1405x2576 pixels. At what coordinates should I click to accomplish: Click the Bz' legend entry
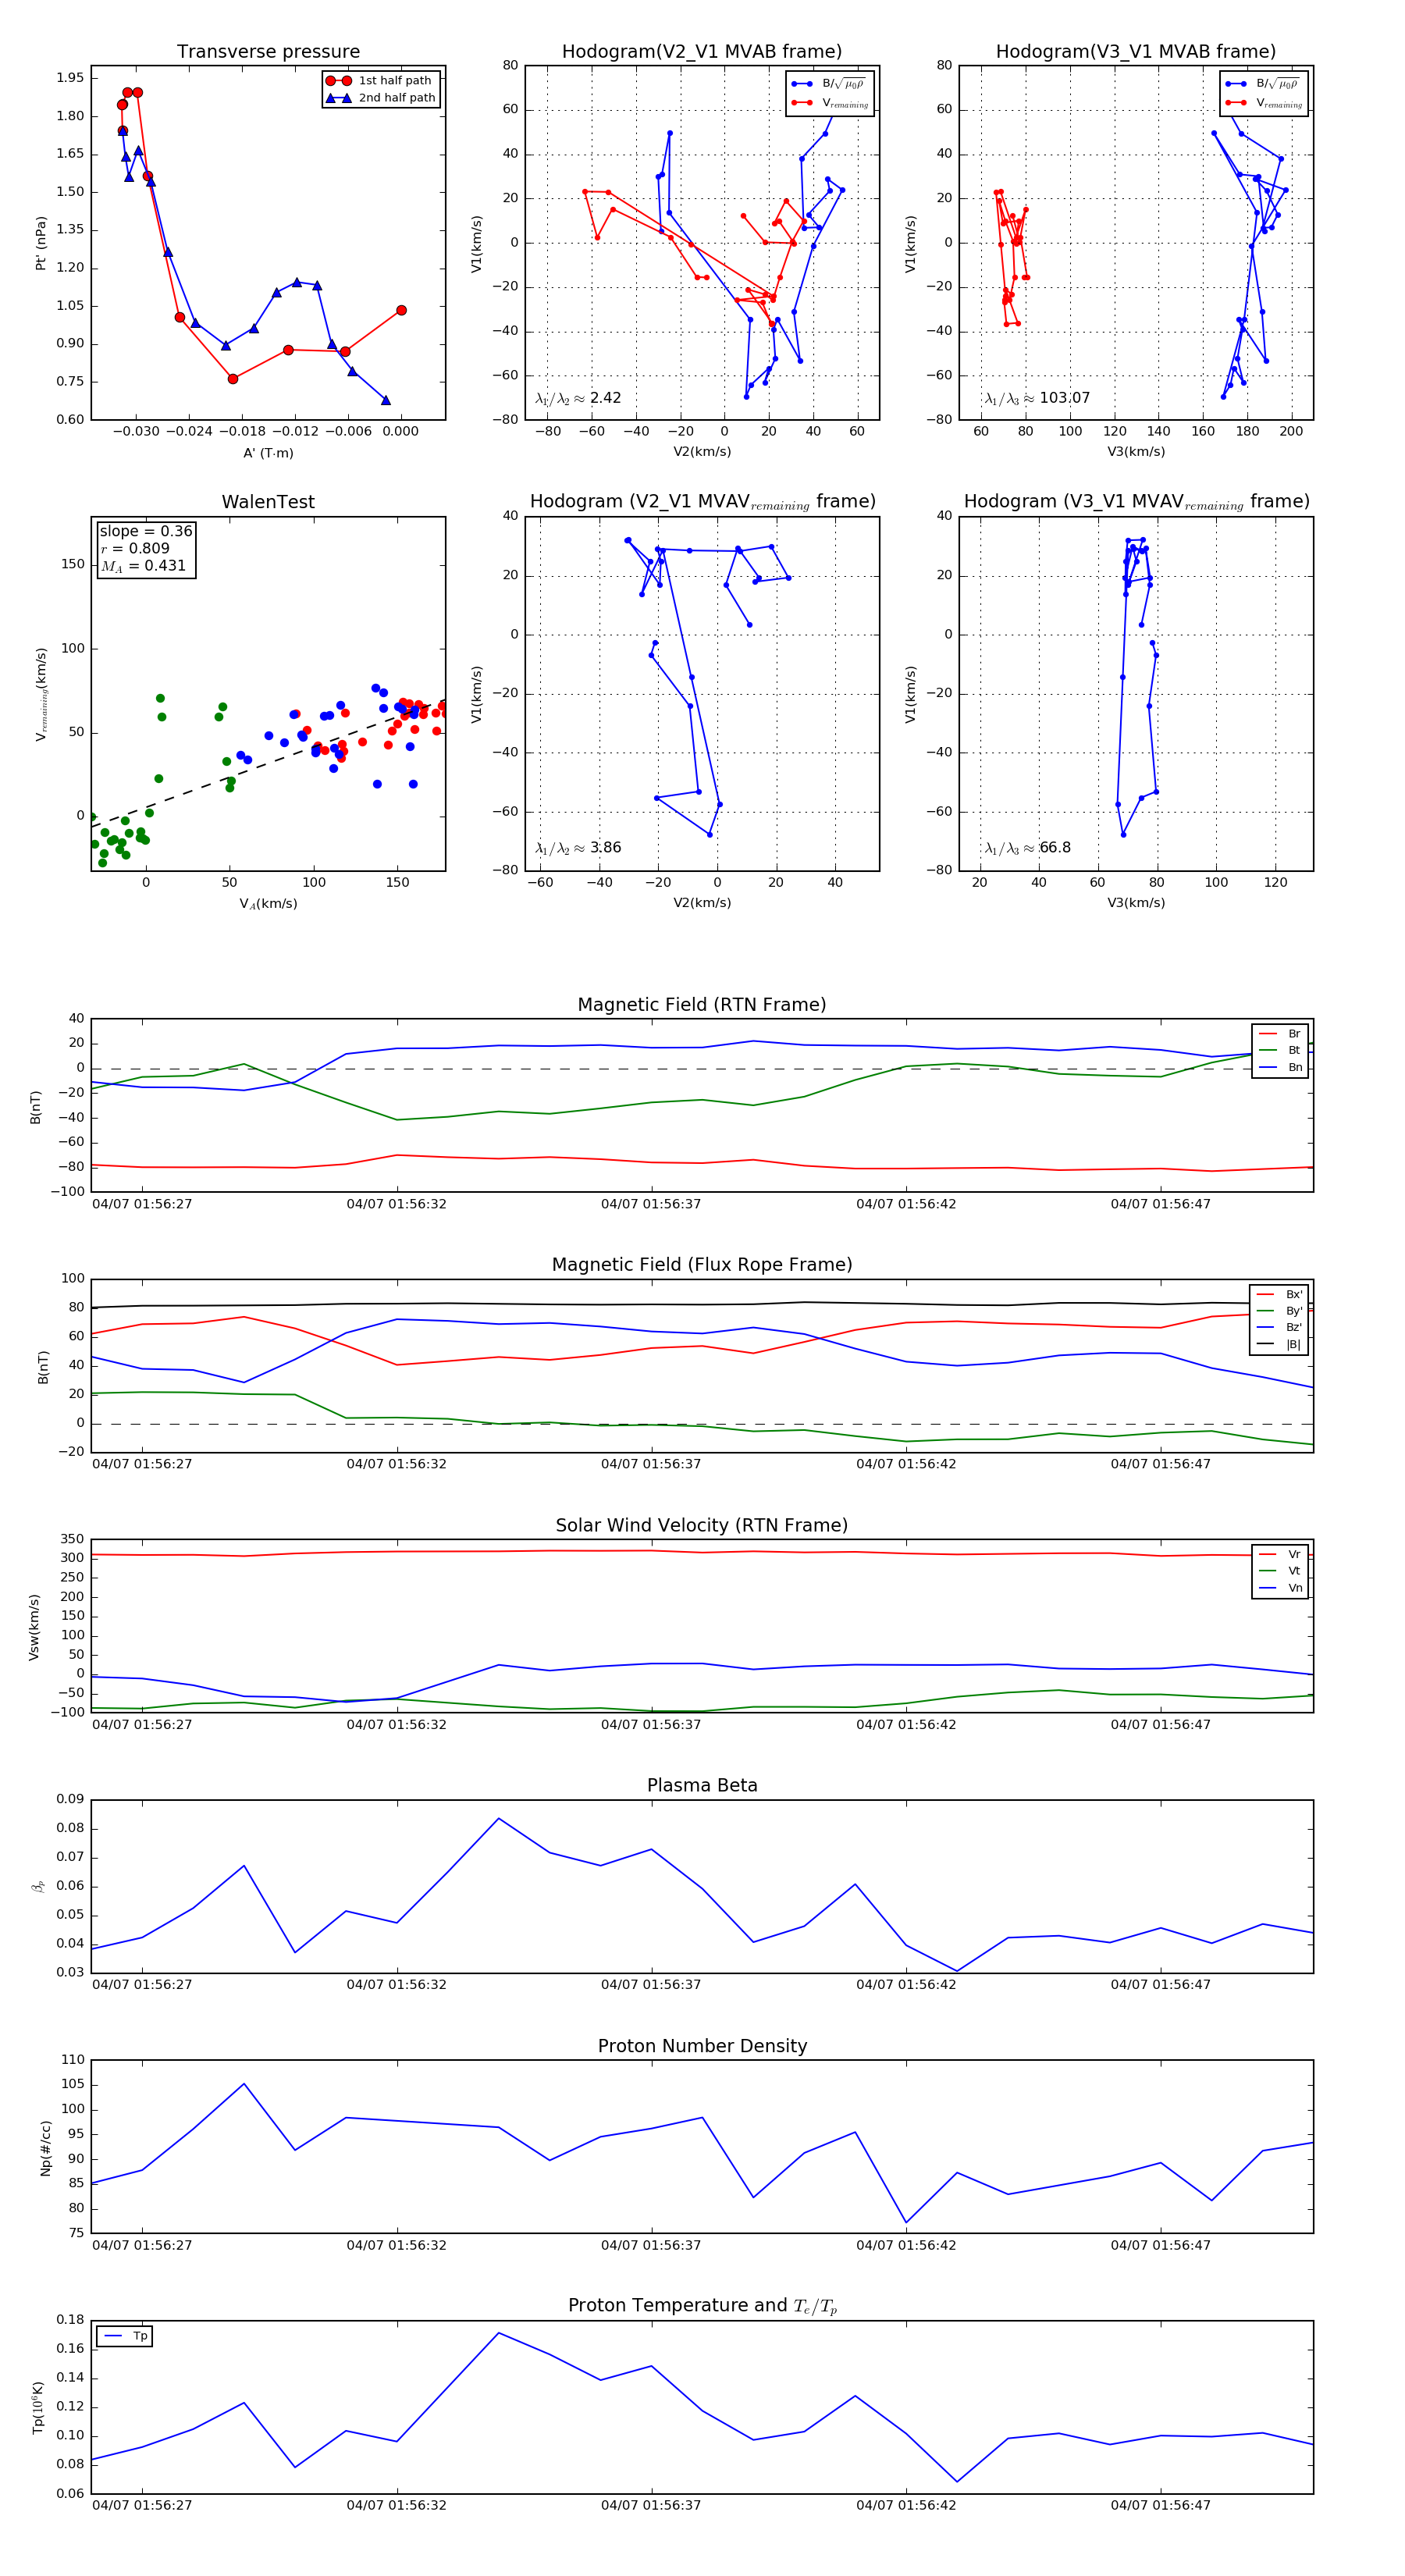click(1279, 1328)
